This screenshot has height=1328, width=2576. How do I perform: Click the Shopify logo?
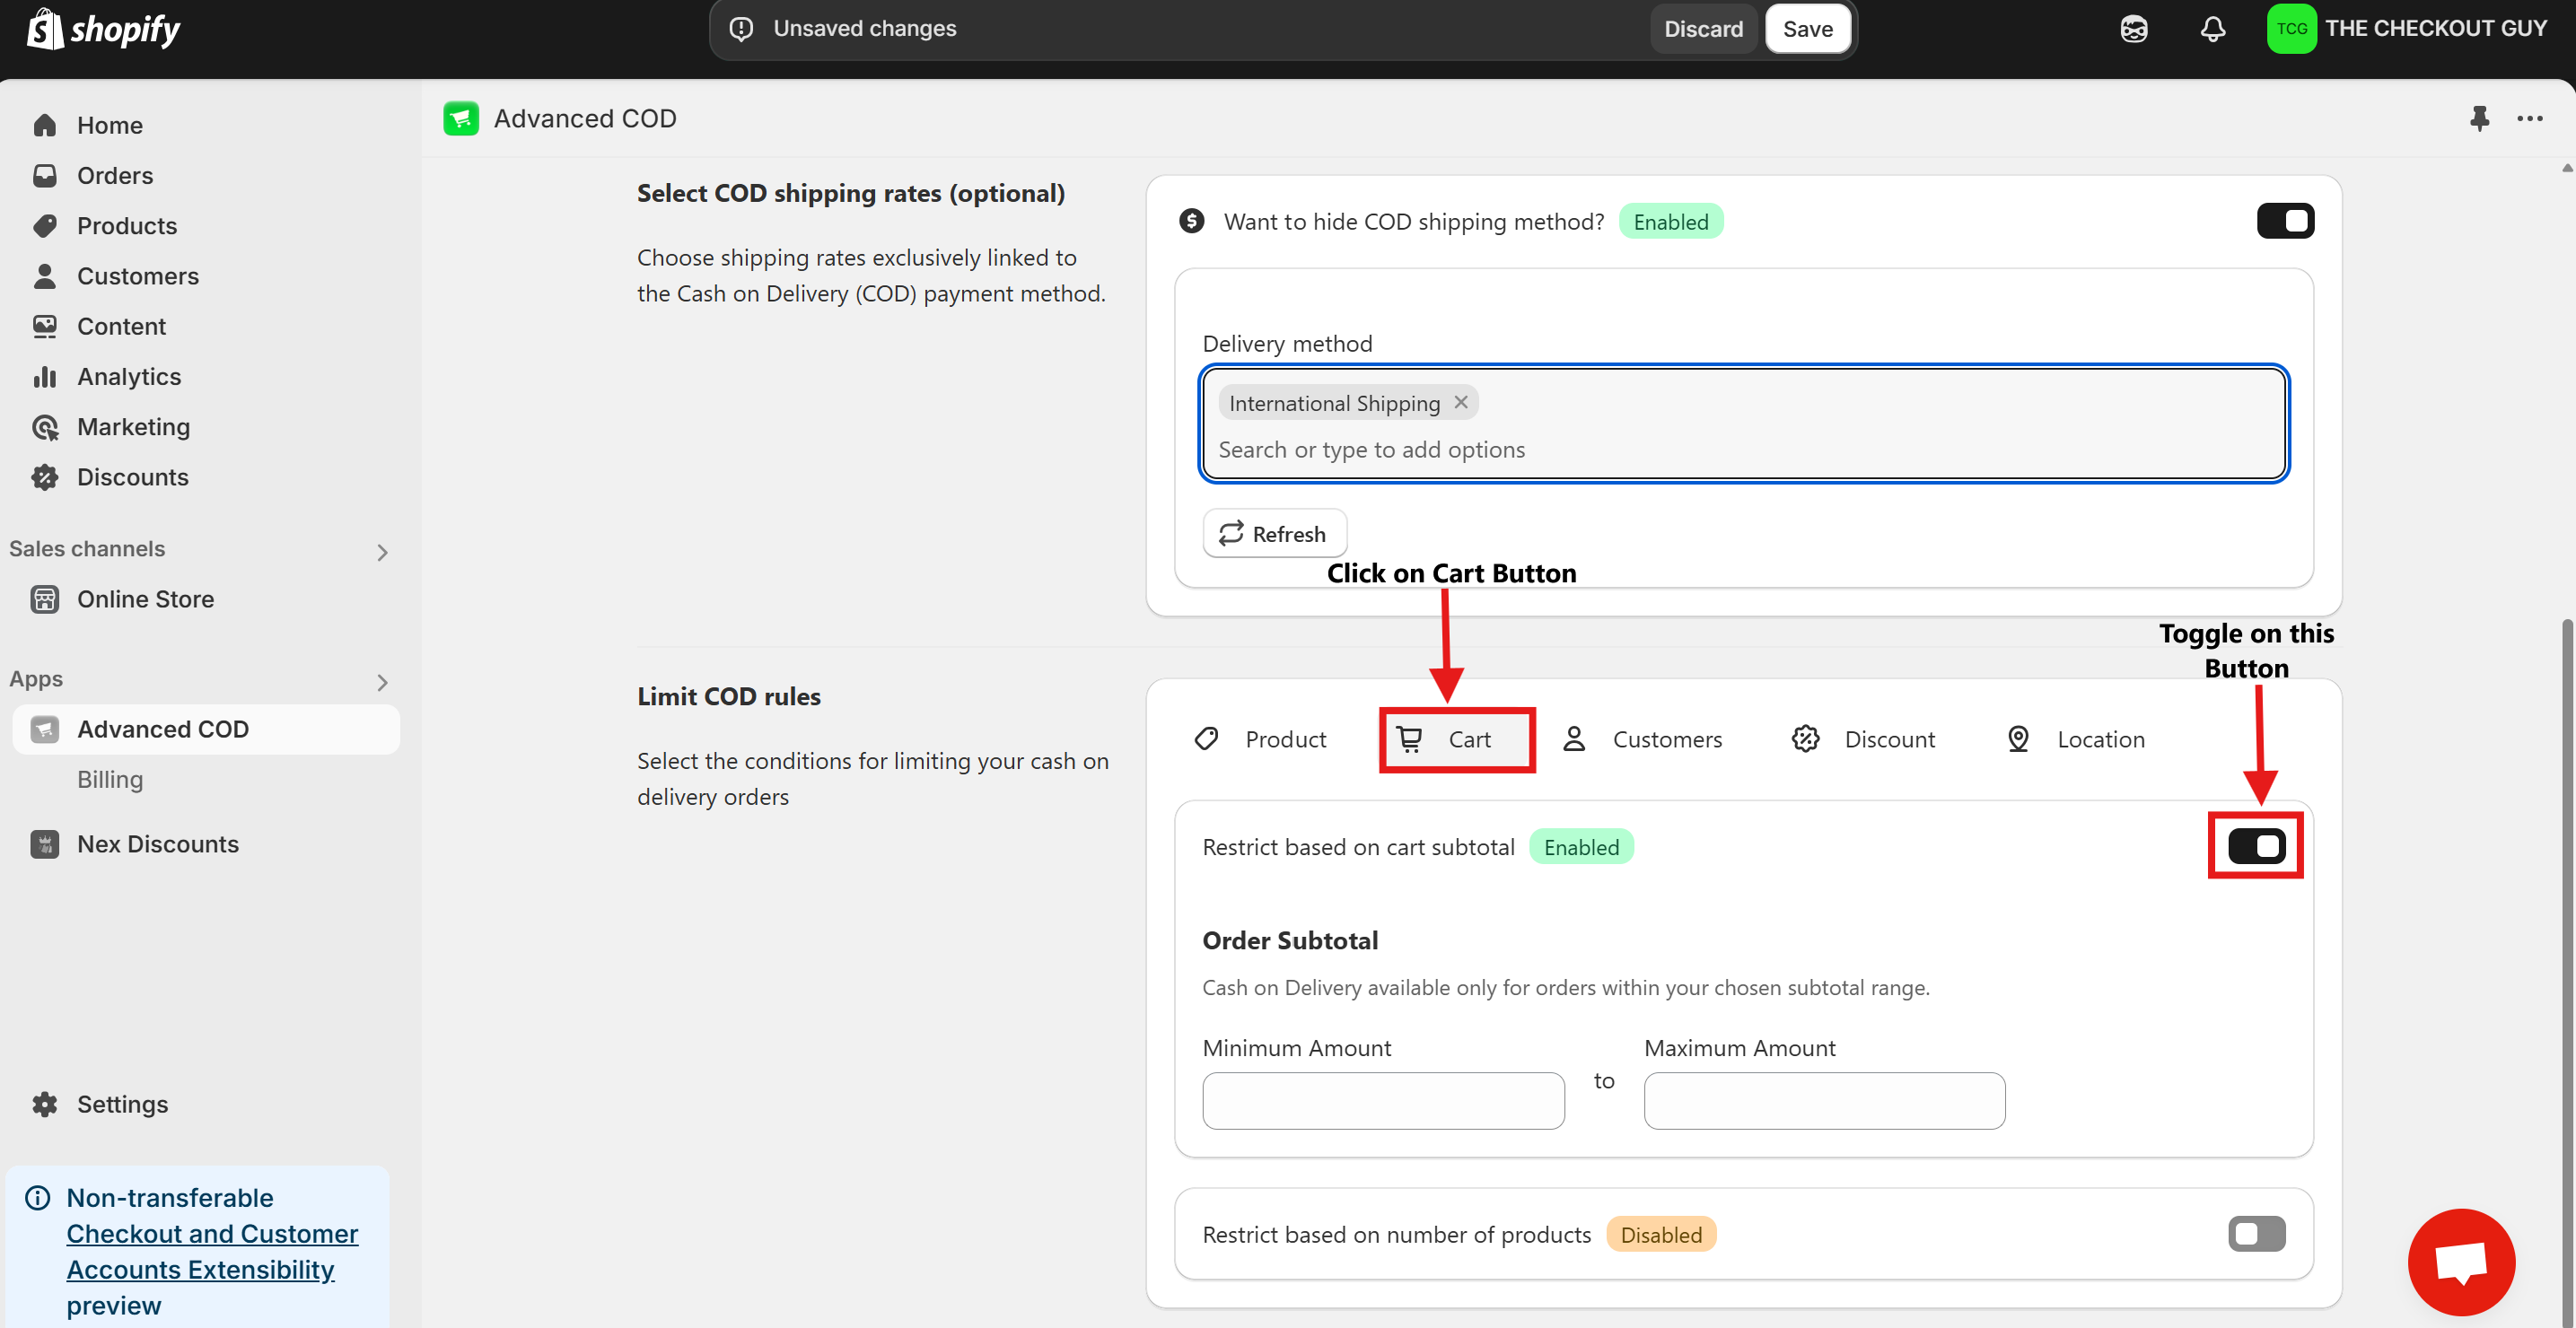(x=104, y=29)
